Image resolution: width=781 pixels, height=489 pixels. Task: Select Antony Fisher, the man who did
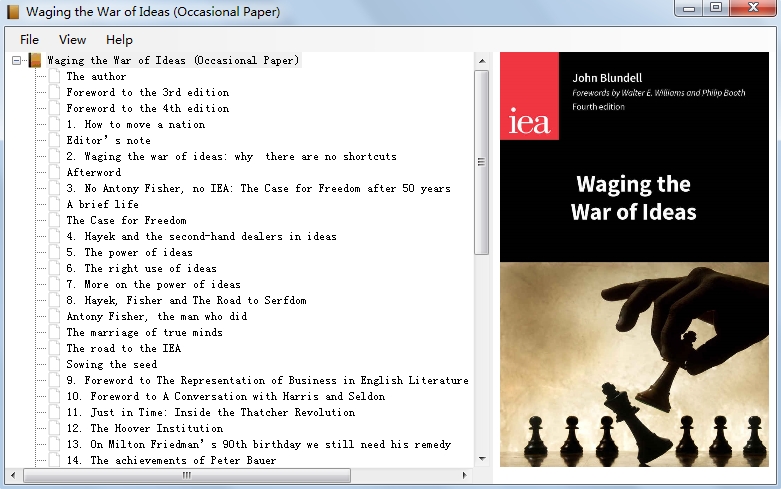click(x=157, y=316)
